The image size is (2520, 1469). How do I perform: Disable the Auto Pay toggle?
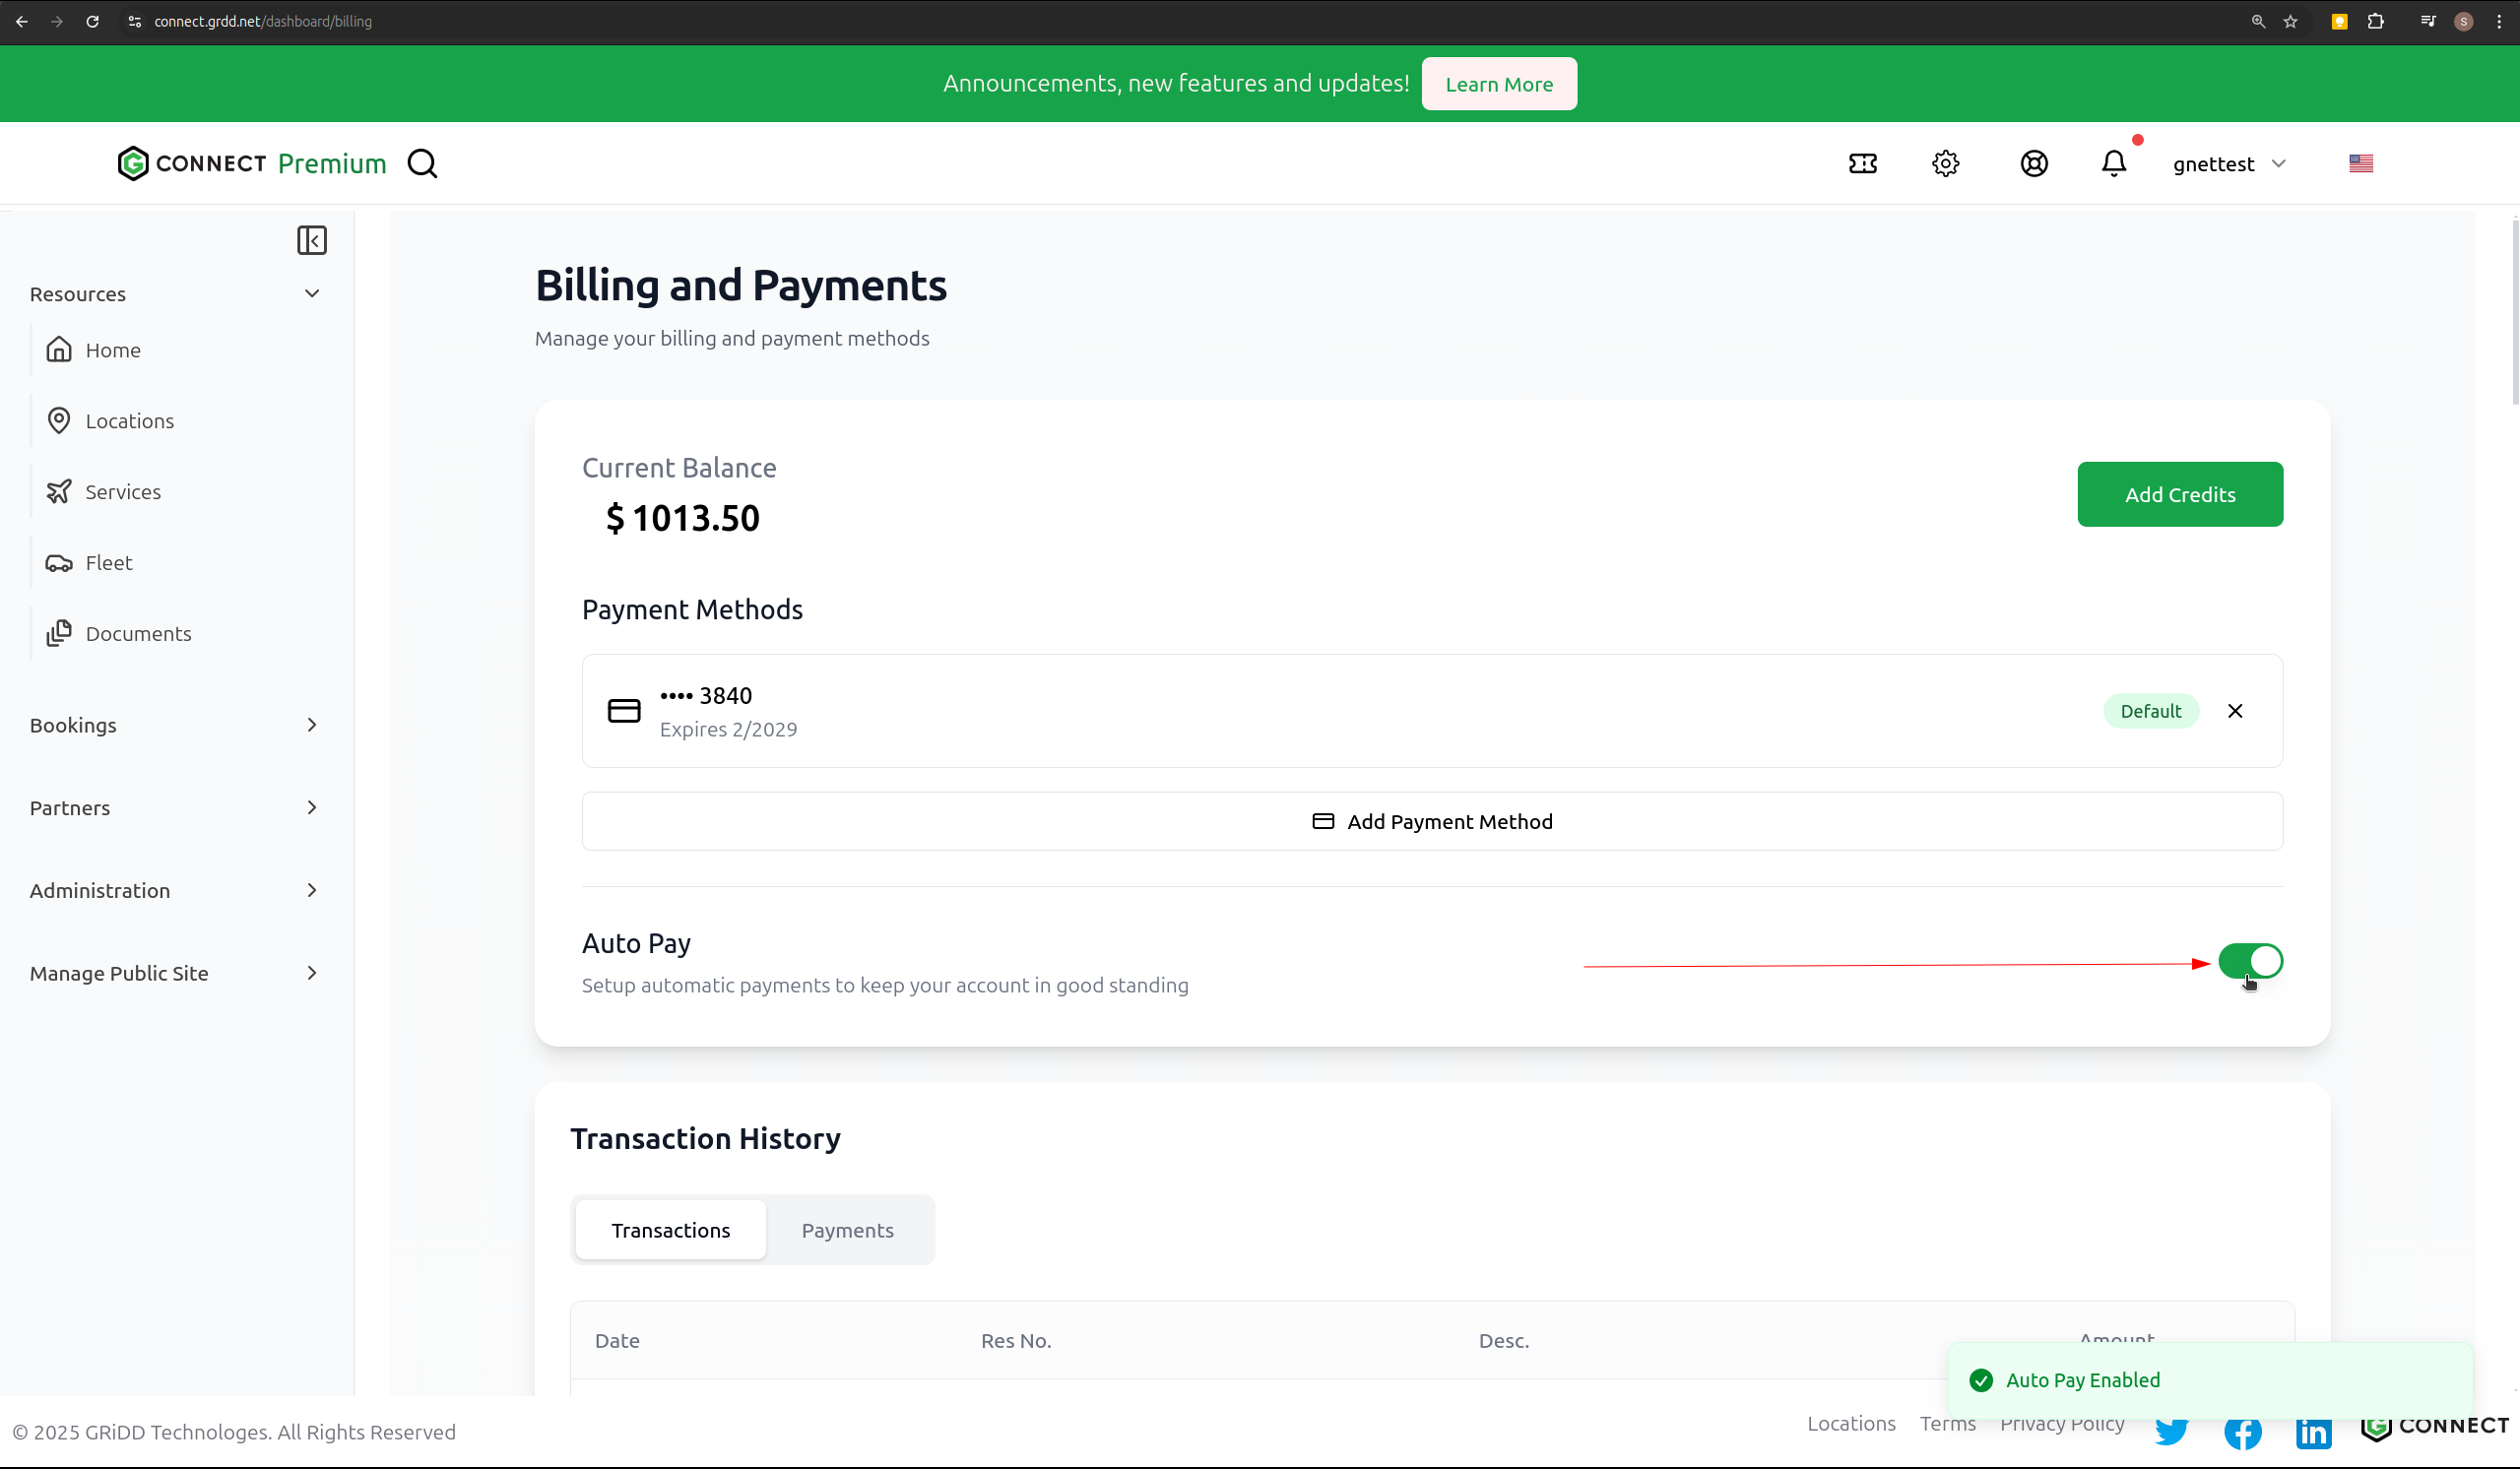pos(2250,961)
